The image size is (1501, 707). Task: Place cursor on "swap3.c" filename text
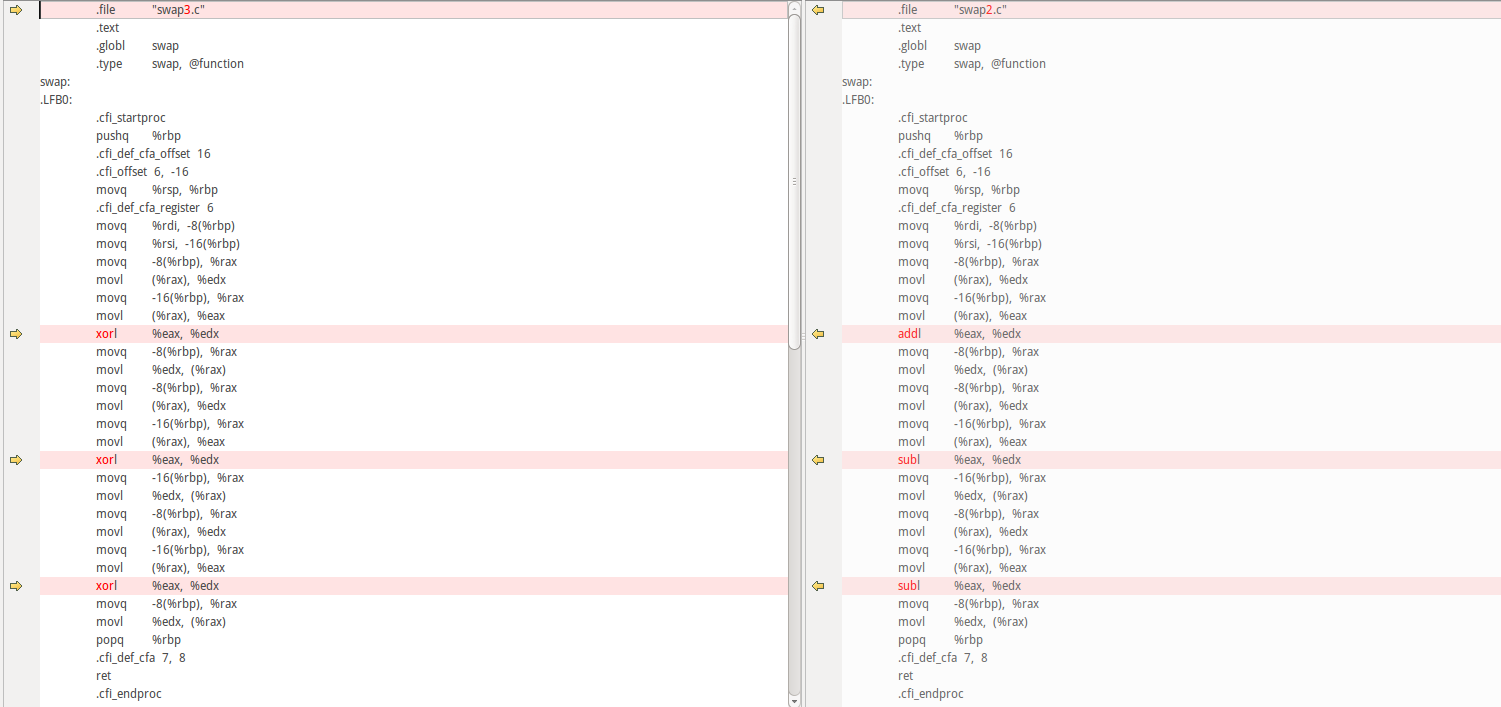(178, 10)
